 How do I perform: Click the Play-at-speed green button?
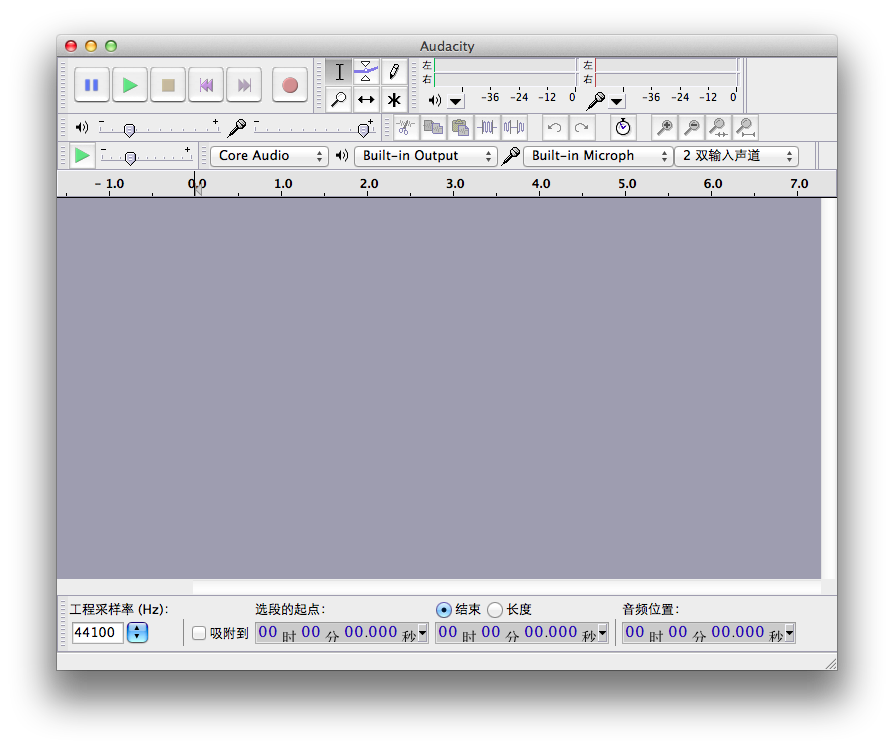[x=82, y=155]
